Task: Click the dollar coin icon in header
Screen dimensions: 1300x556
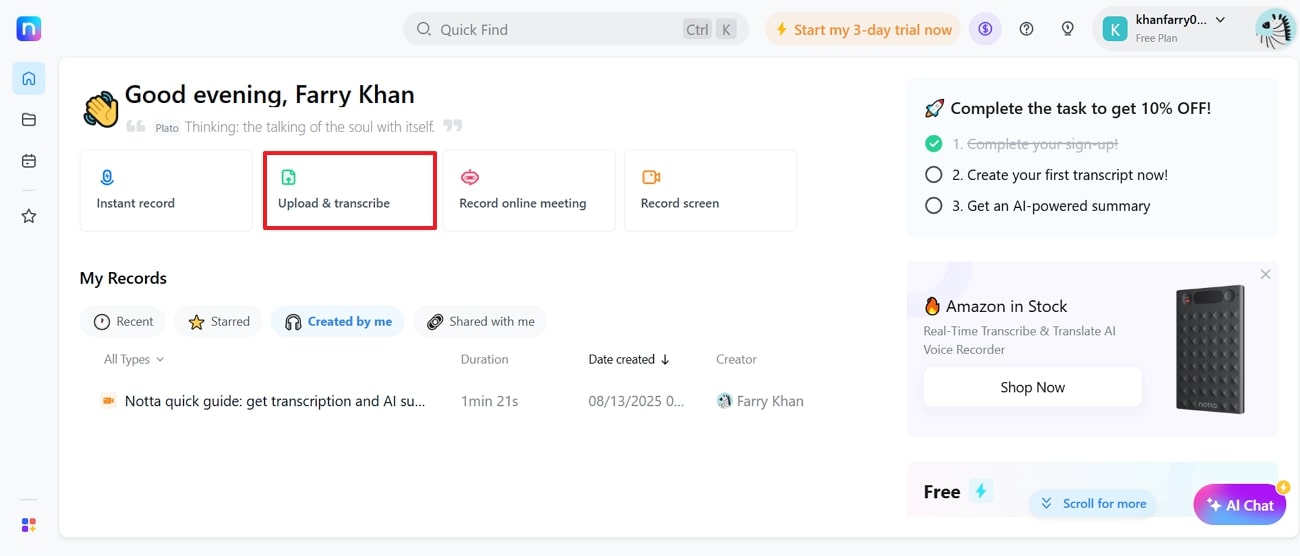Action: tap(985, 29)
